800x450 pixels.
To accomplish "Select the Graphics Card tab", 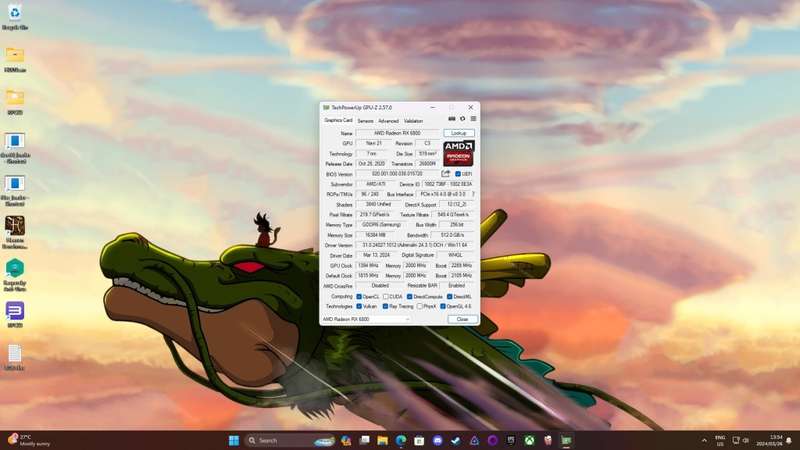I will pos(338,120).
